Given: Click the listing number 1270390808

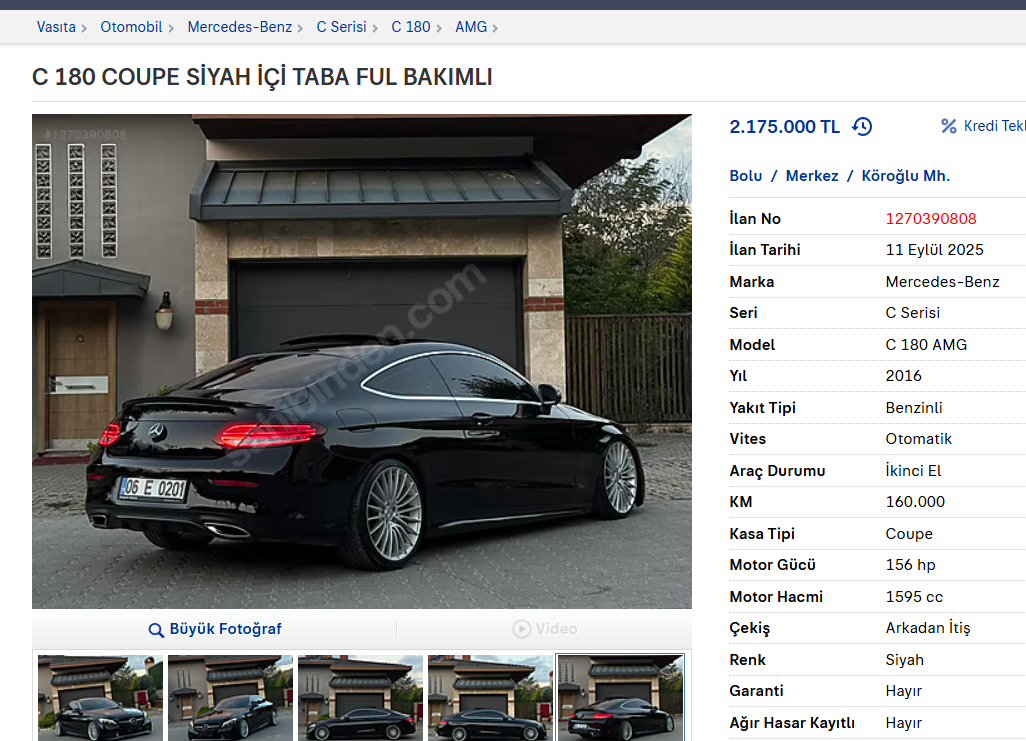Looking at the screenshot, I should [931, 219].
